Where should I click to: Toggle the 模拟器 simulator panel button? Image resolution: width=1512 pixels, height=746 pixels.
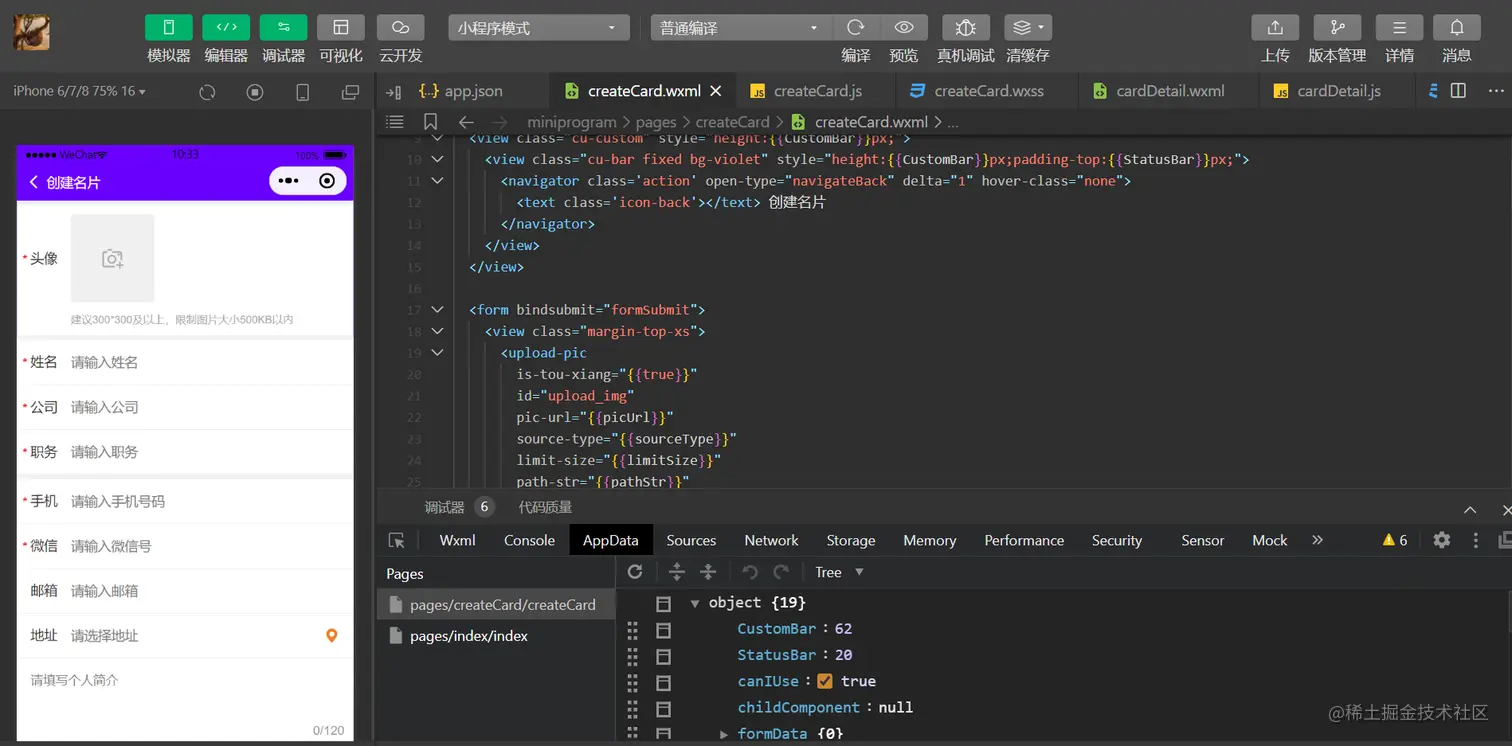168,27
